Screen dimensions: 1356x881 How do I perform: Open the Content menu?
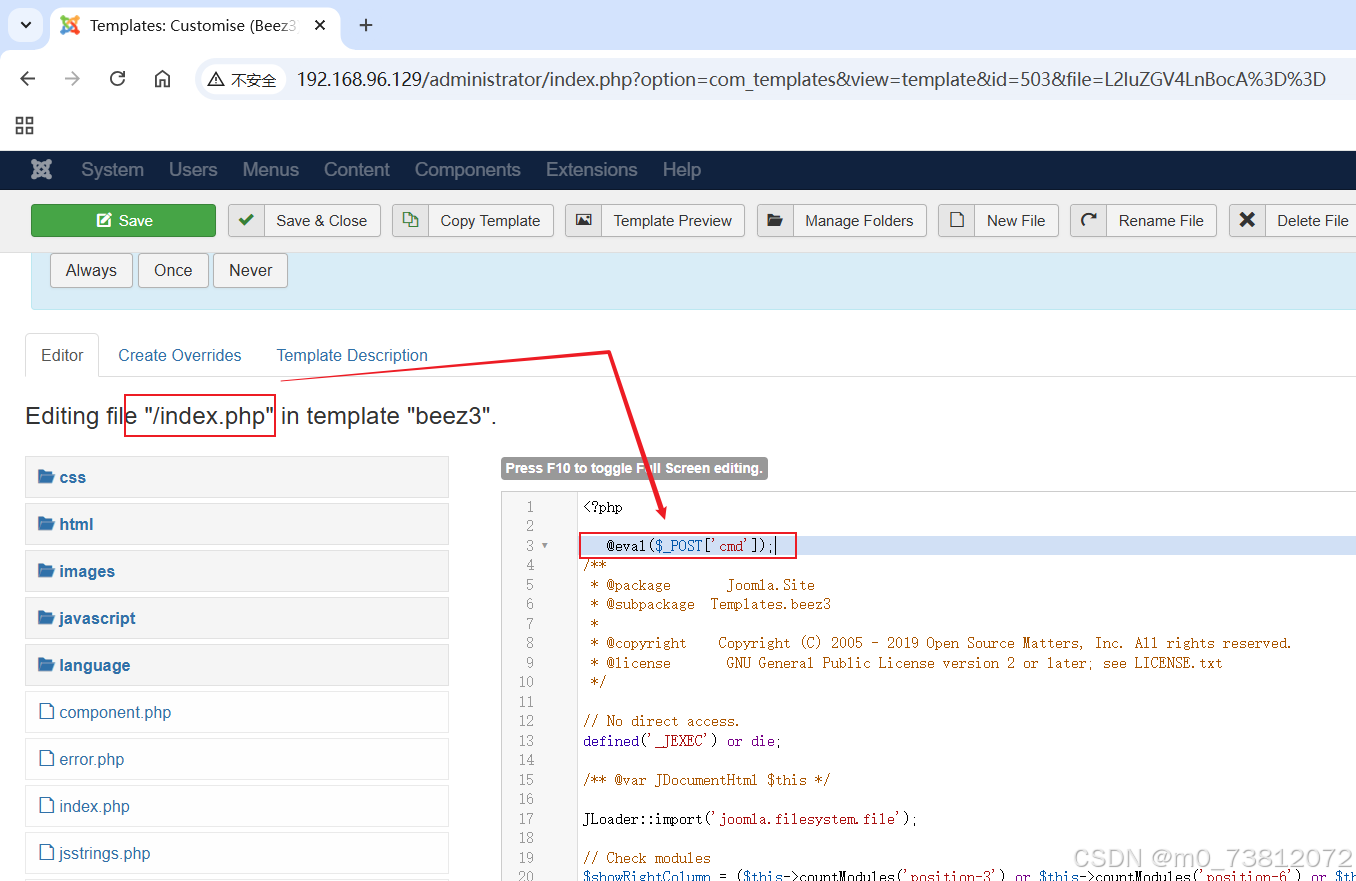coord(357,169)
